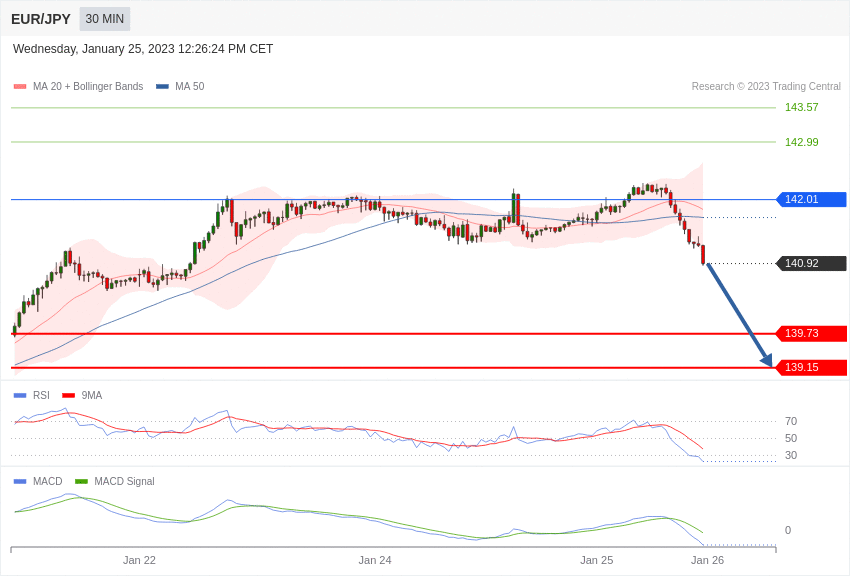Click the MA 50 legend color swatch

coord(162,86)
